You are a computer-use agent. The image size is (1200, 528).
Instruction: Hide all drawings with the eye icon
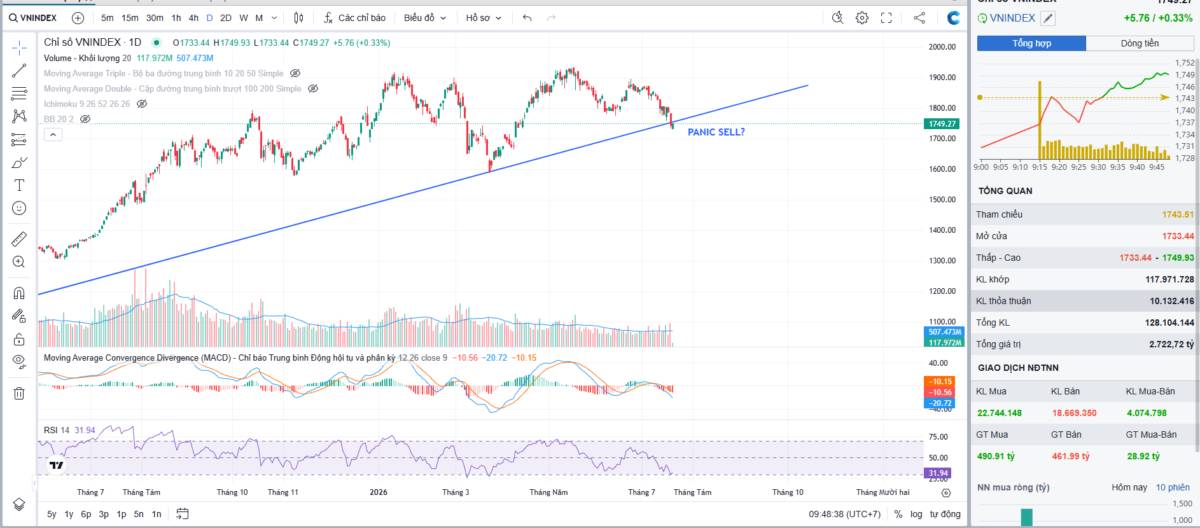pyautogui.click(x=18, y=362)
